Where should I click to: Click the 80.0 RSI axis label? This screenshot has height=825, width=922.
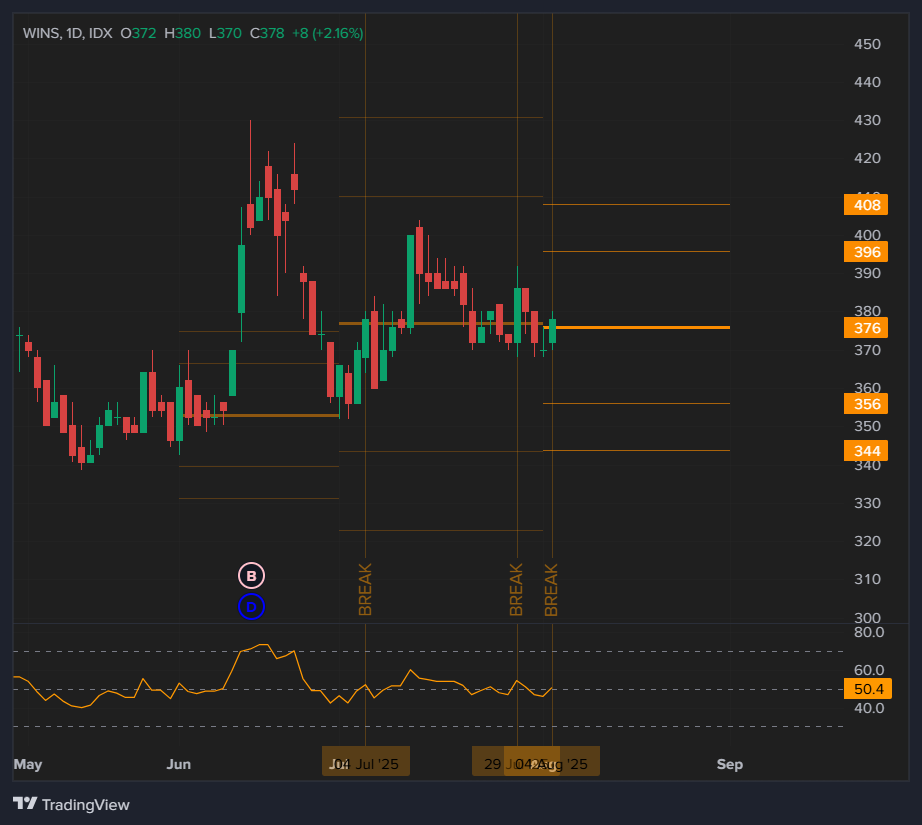click(x=869, y=632)
